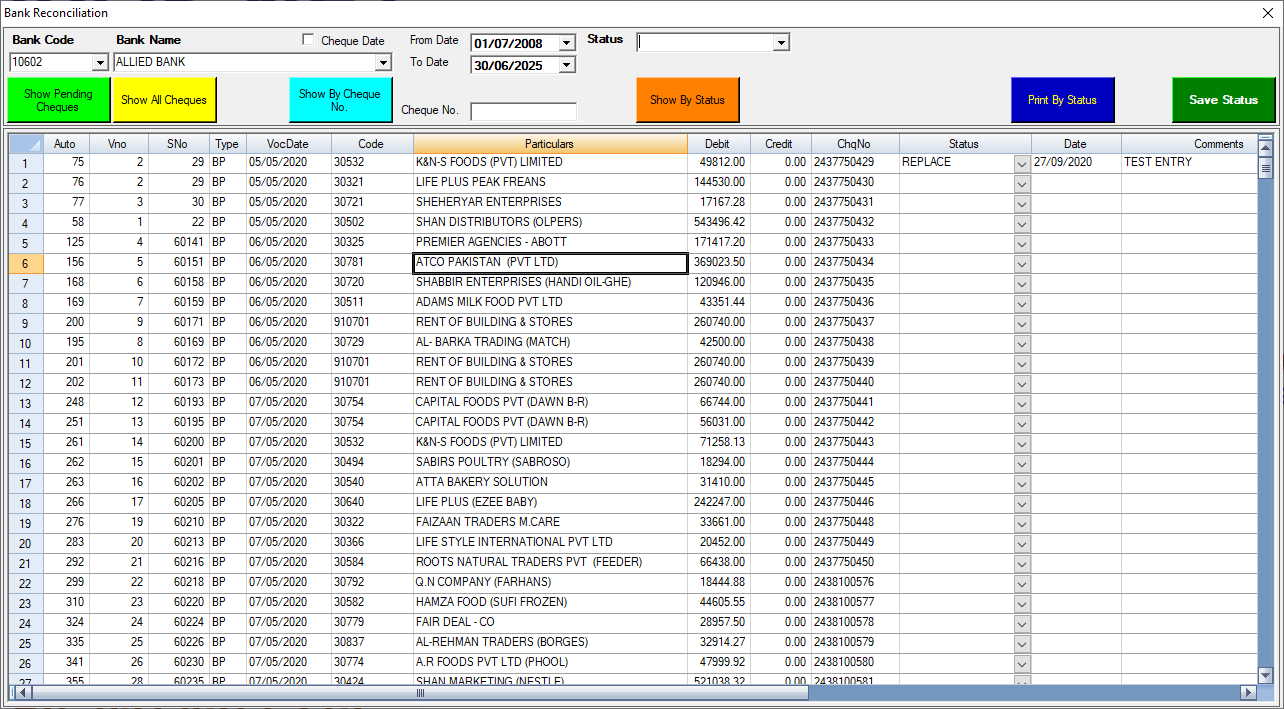The width and height of the screenshot is (1284, 709).
Task: Click Auto cell 341
Action: tap(66, 662)
